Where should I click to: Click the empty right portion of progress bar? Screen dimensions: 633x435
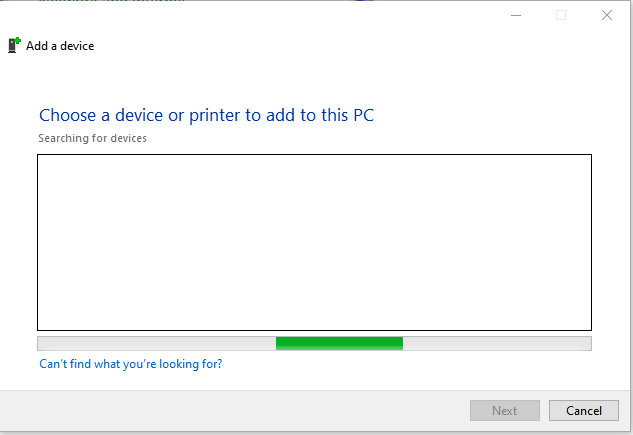tap(497, 343)
